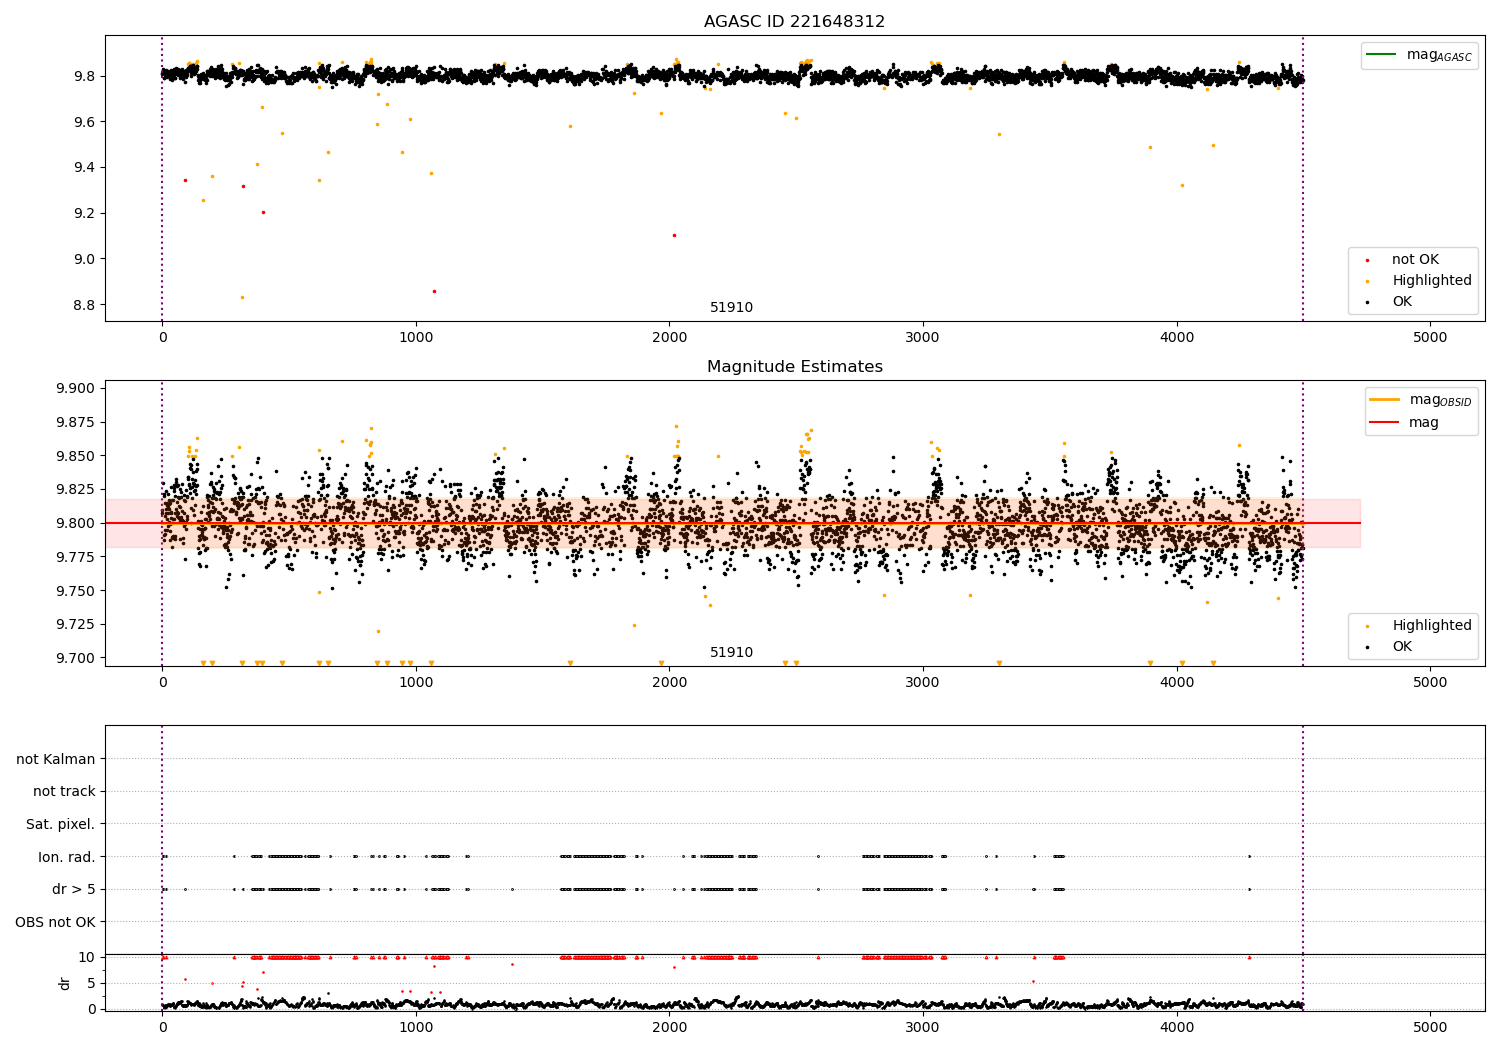The image size is (1500, 1050).
Task: Click the "9.2" tick on the top plot
Action: pyautogui.click(x=84, y=213)
